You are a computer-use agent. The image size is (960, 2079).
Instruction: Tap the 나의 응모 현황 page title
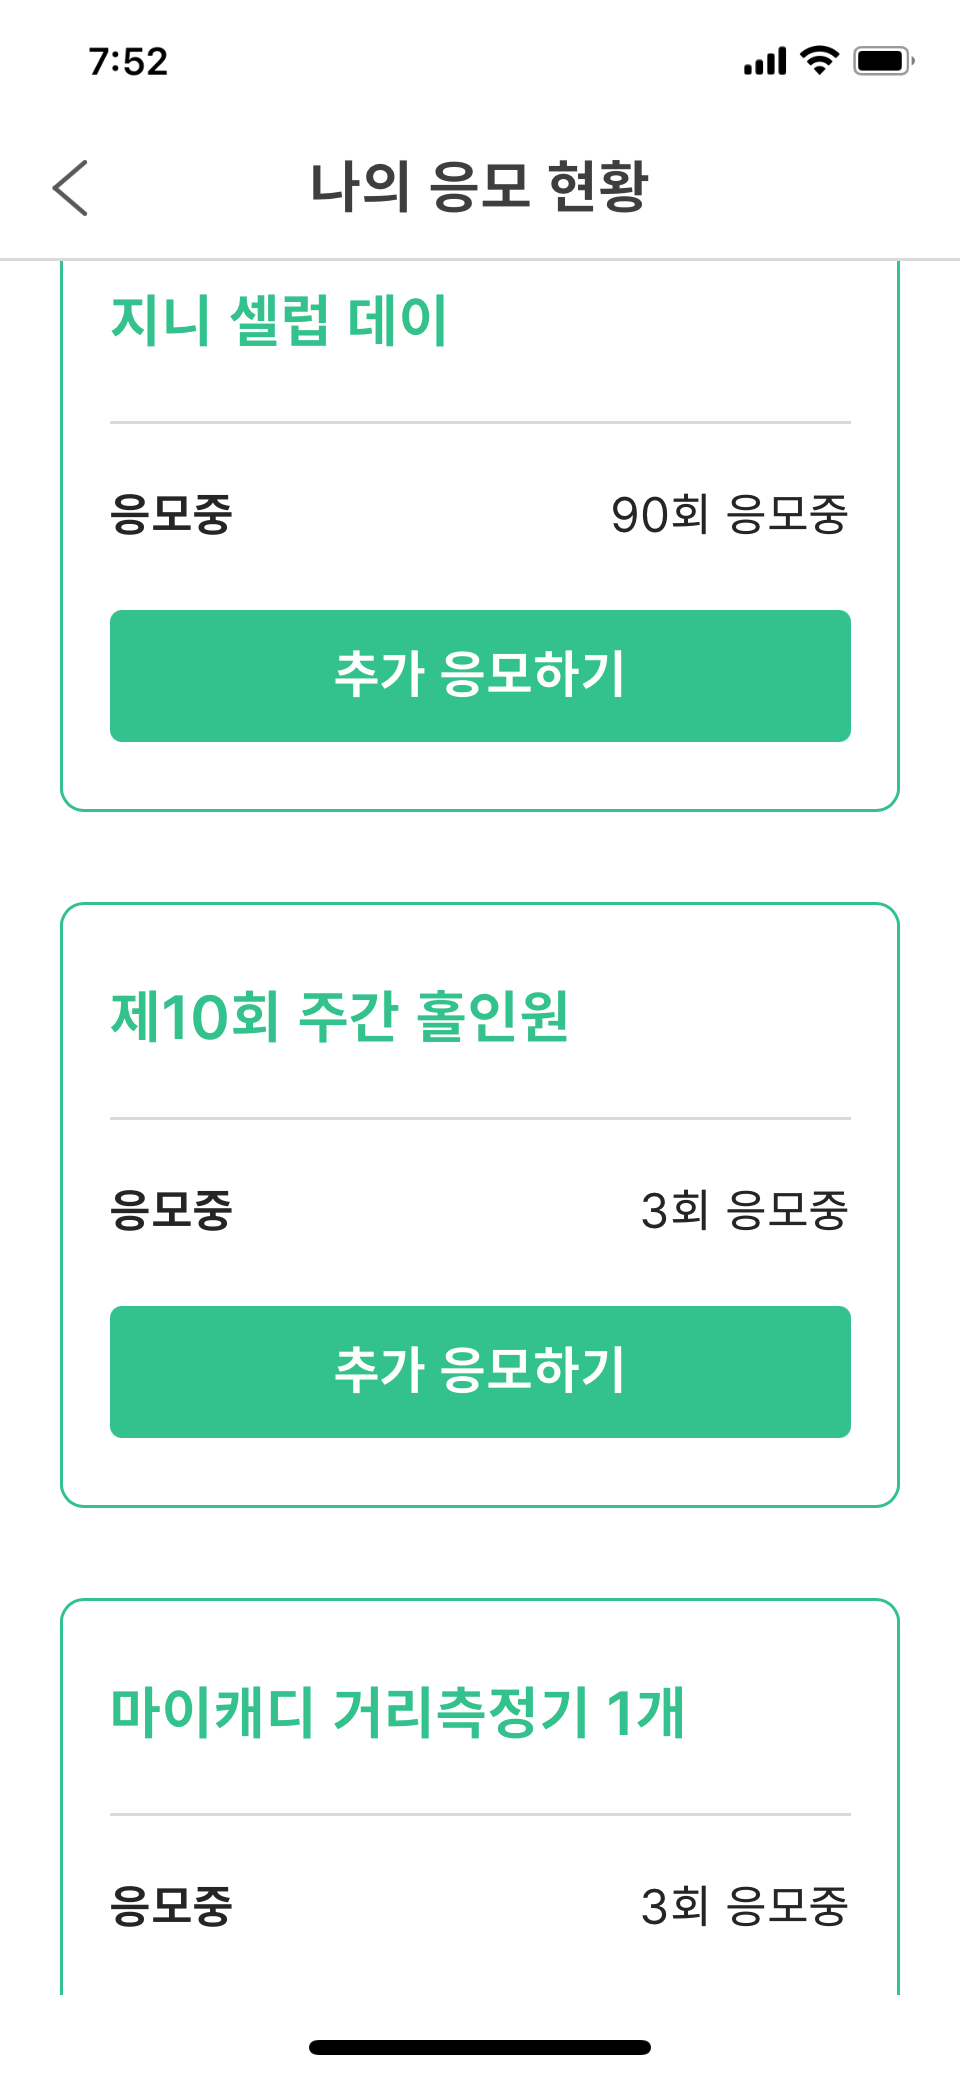(x=479, y=187)
